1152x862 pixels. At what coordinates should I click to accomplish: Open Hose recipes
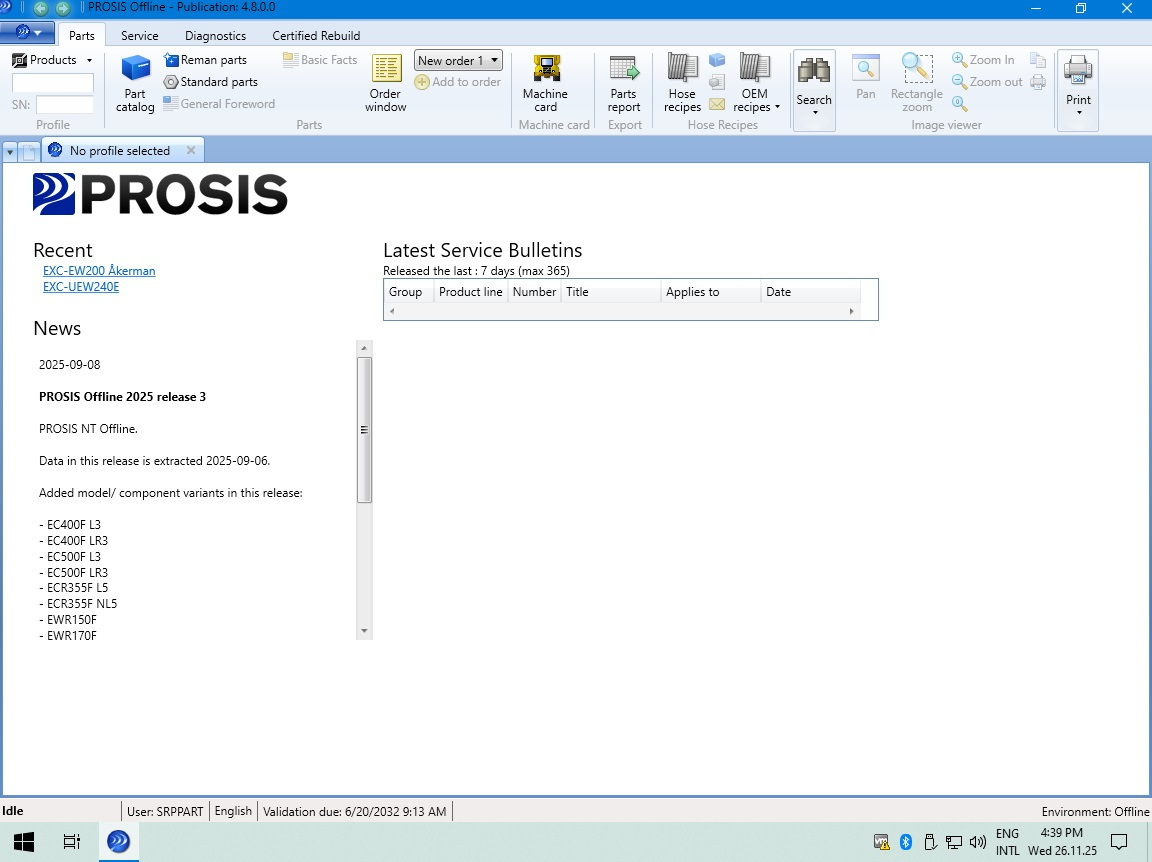pyautogui.click(x=682, y=82)
